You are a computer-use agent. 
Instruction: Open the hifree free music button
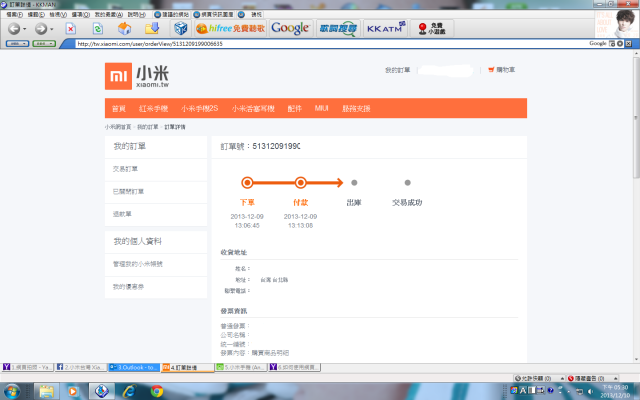[231, 28]
